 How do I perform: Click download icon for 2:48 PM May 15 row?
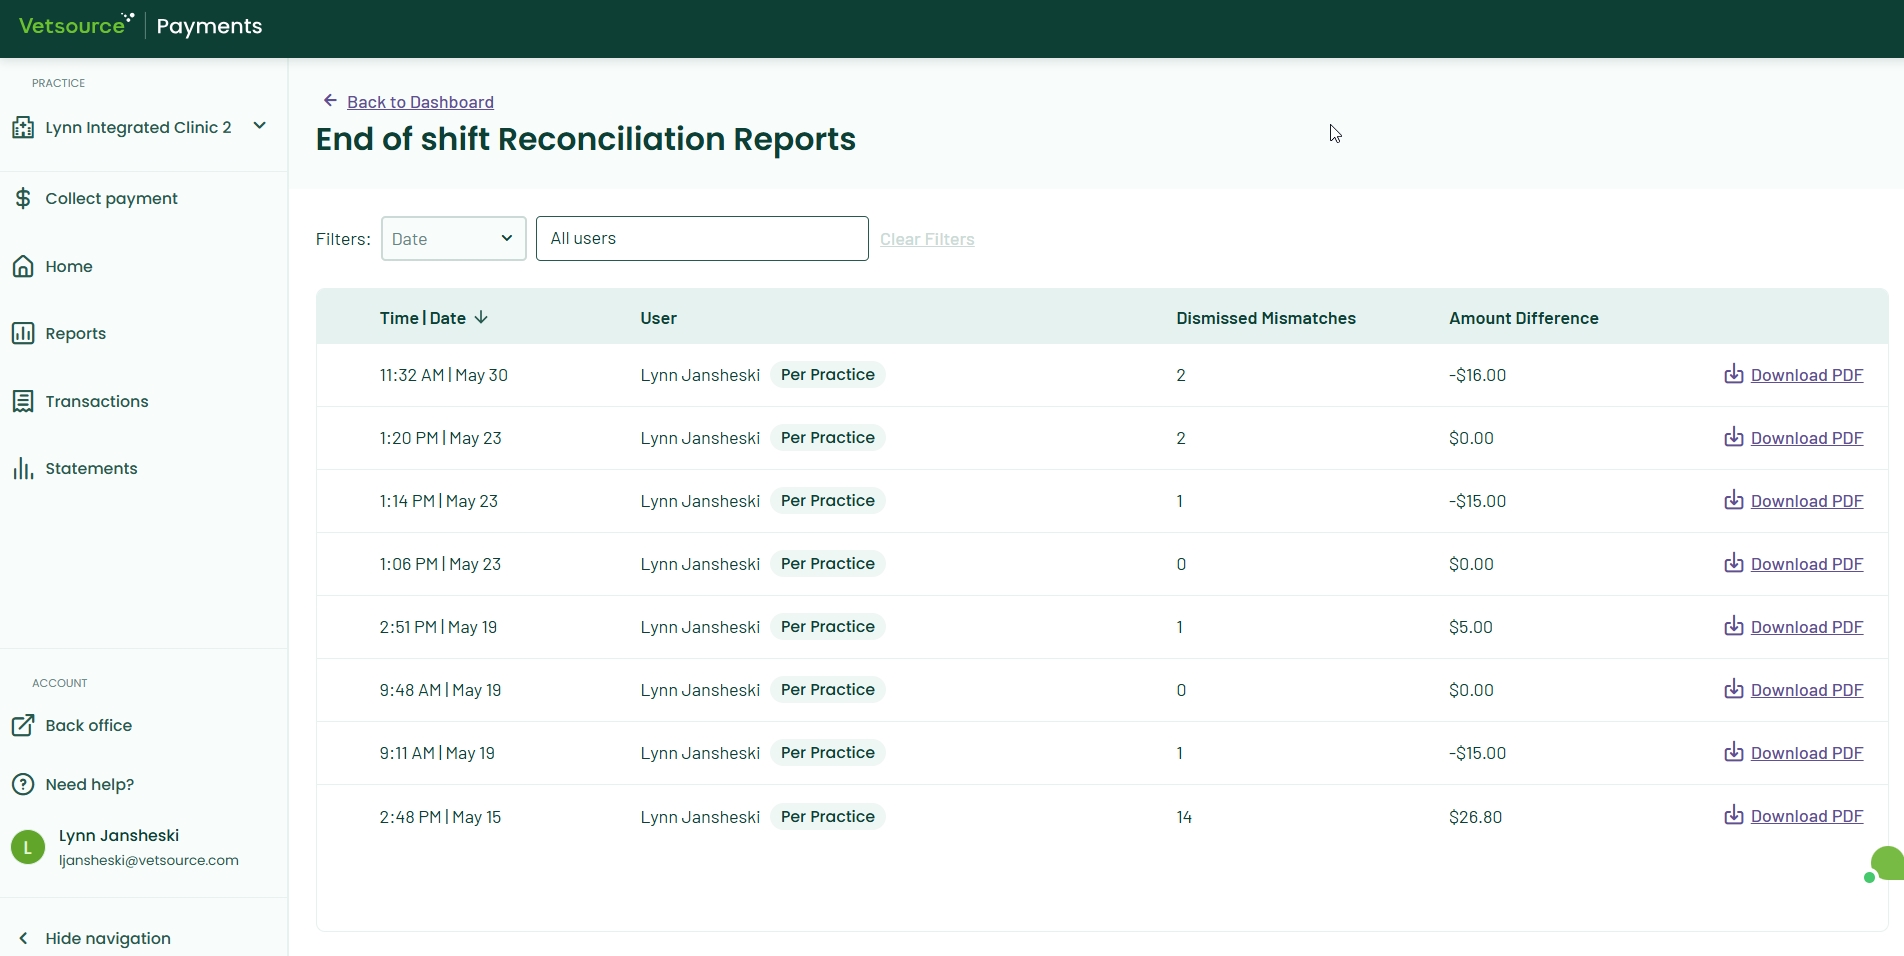pyautogui.click(x=1734, y=815)
